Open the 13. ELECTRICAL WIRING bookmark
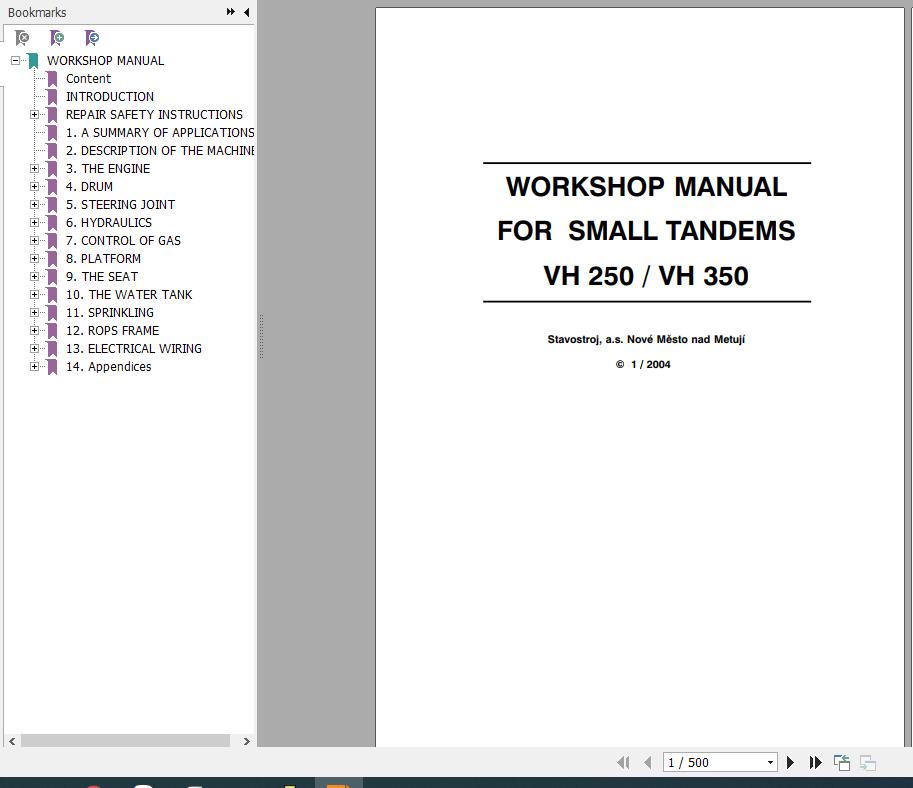This screenshot has height=788, width=913. tap(133, 348)
